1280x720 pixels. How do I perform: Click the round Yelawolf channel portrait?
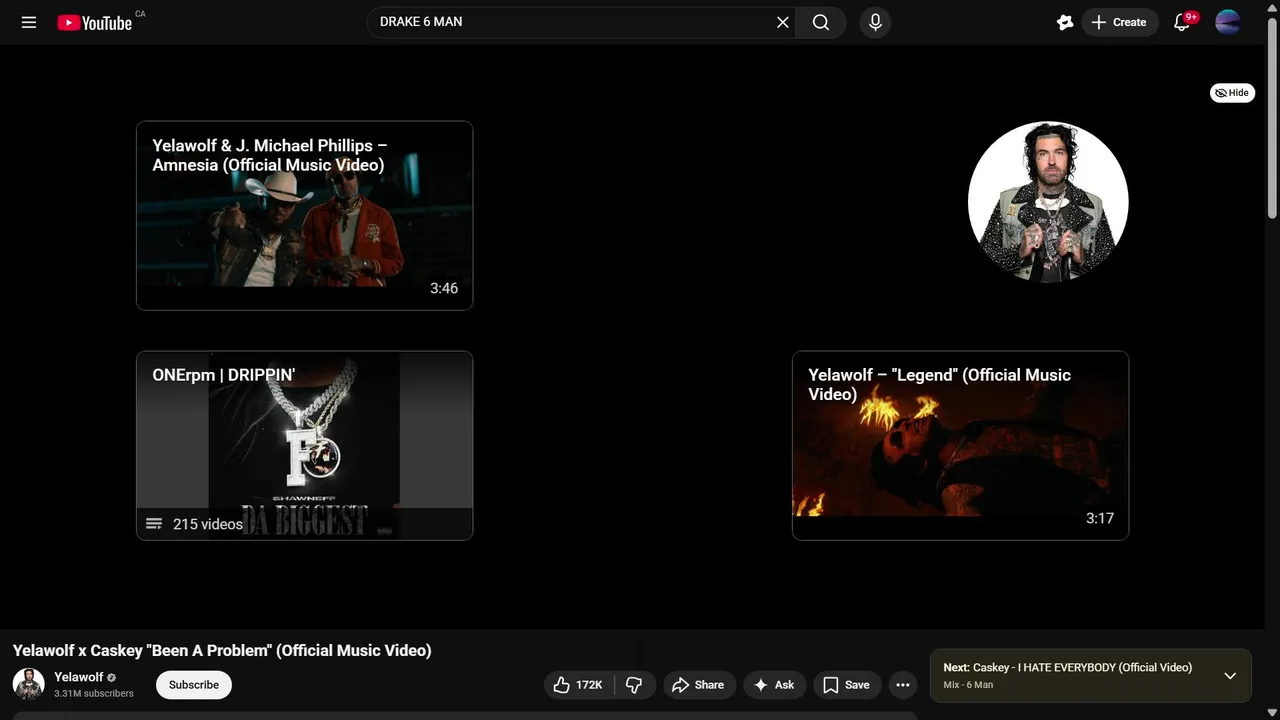(x=1048, y=202)
